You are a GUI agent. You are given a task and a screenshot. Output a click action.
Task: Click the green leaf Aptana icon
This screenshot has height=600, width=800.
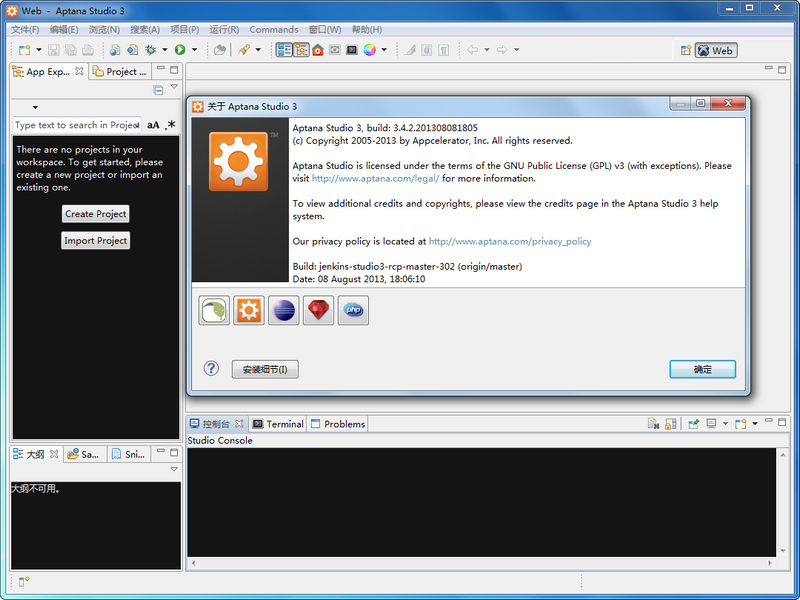point(213,310)
